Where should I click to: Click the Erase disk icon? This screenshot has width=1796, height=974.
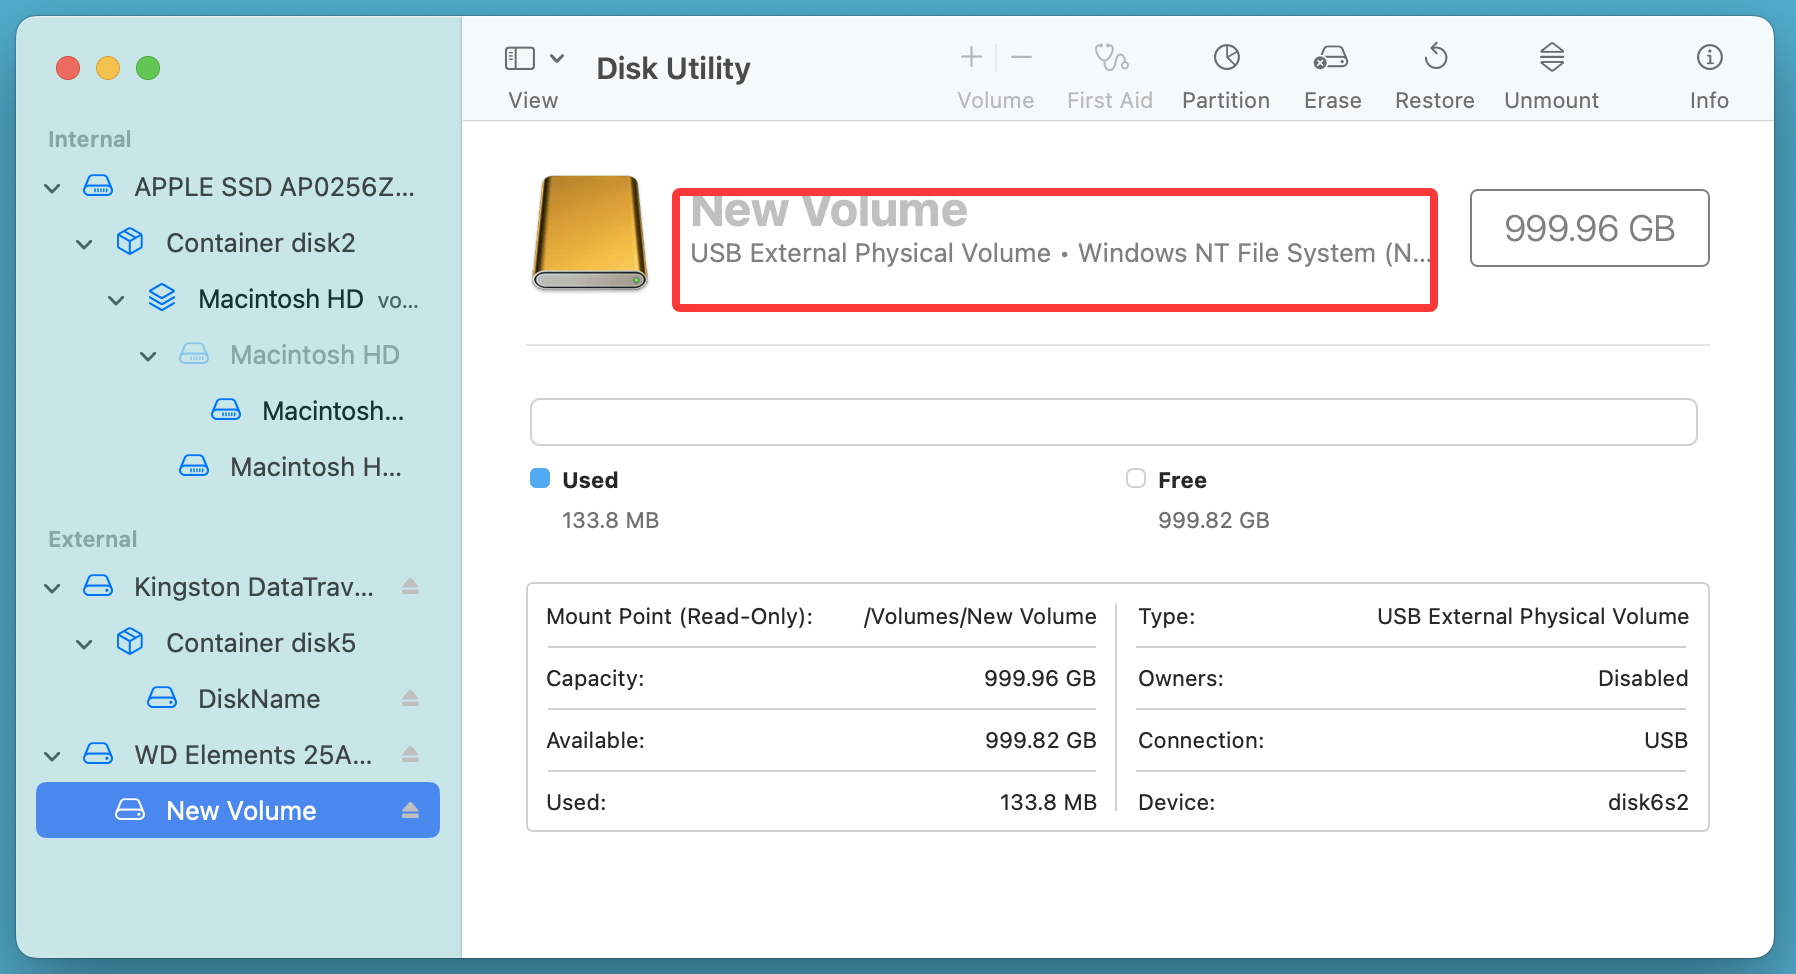(x=1331, y=58)
